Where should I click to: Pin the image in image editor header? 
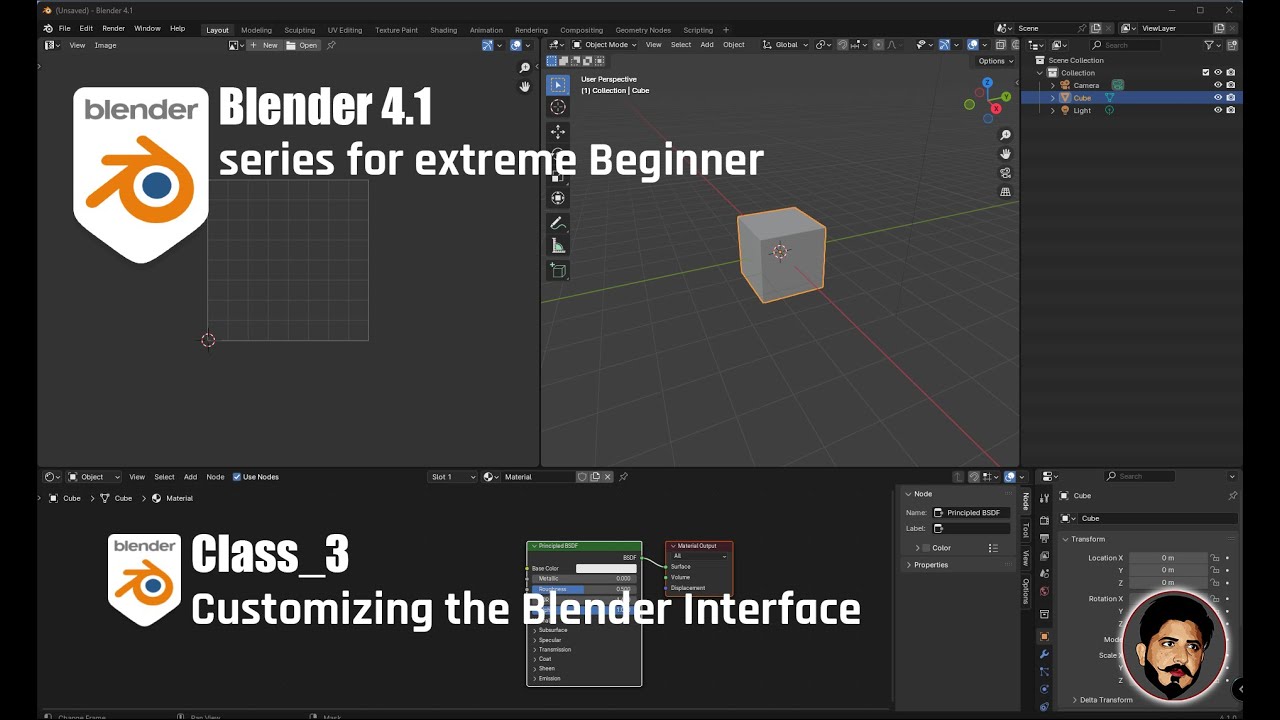click(331, 45)
